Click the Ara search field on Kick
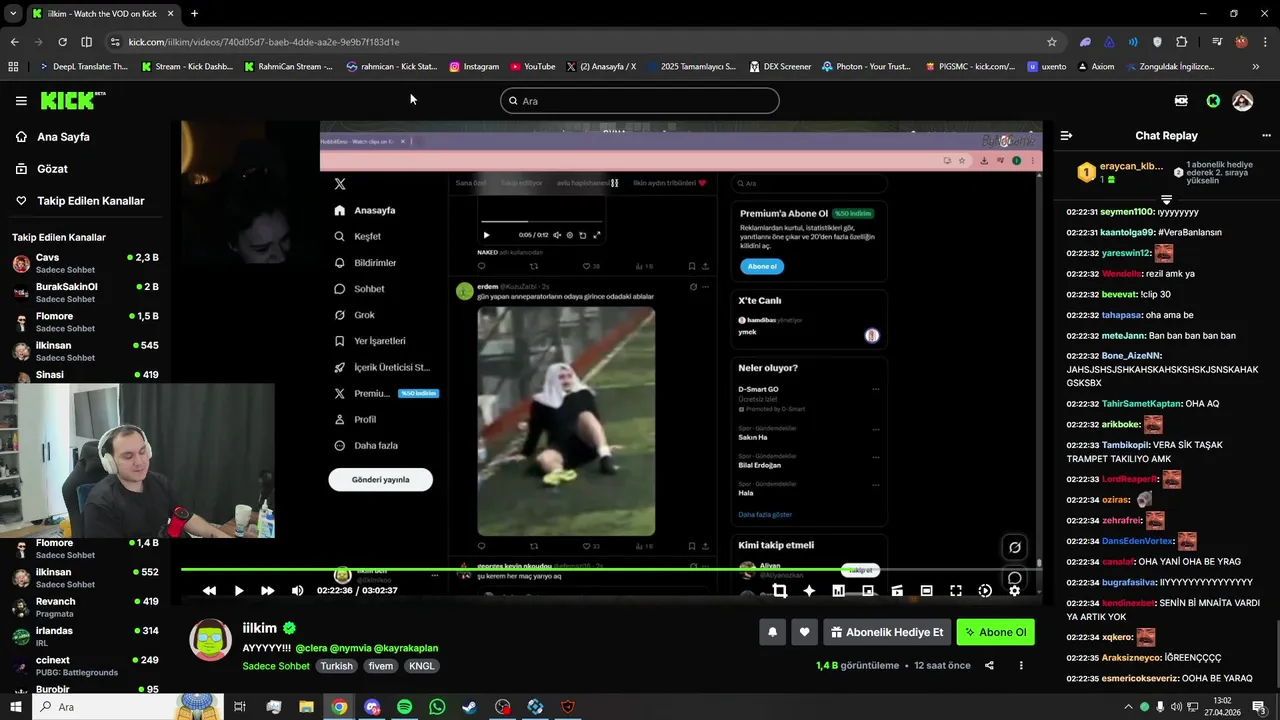This screenshot has height=720, width=1280. (640, 100)
